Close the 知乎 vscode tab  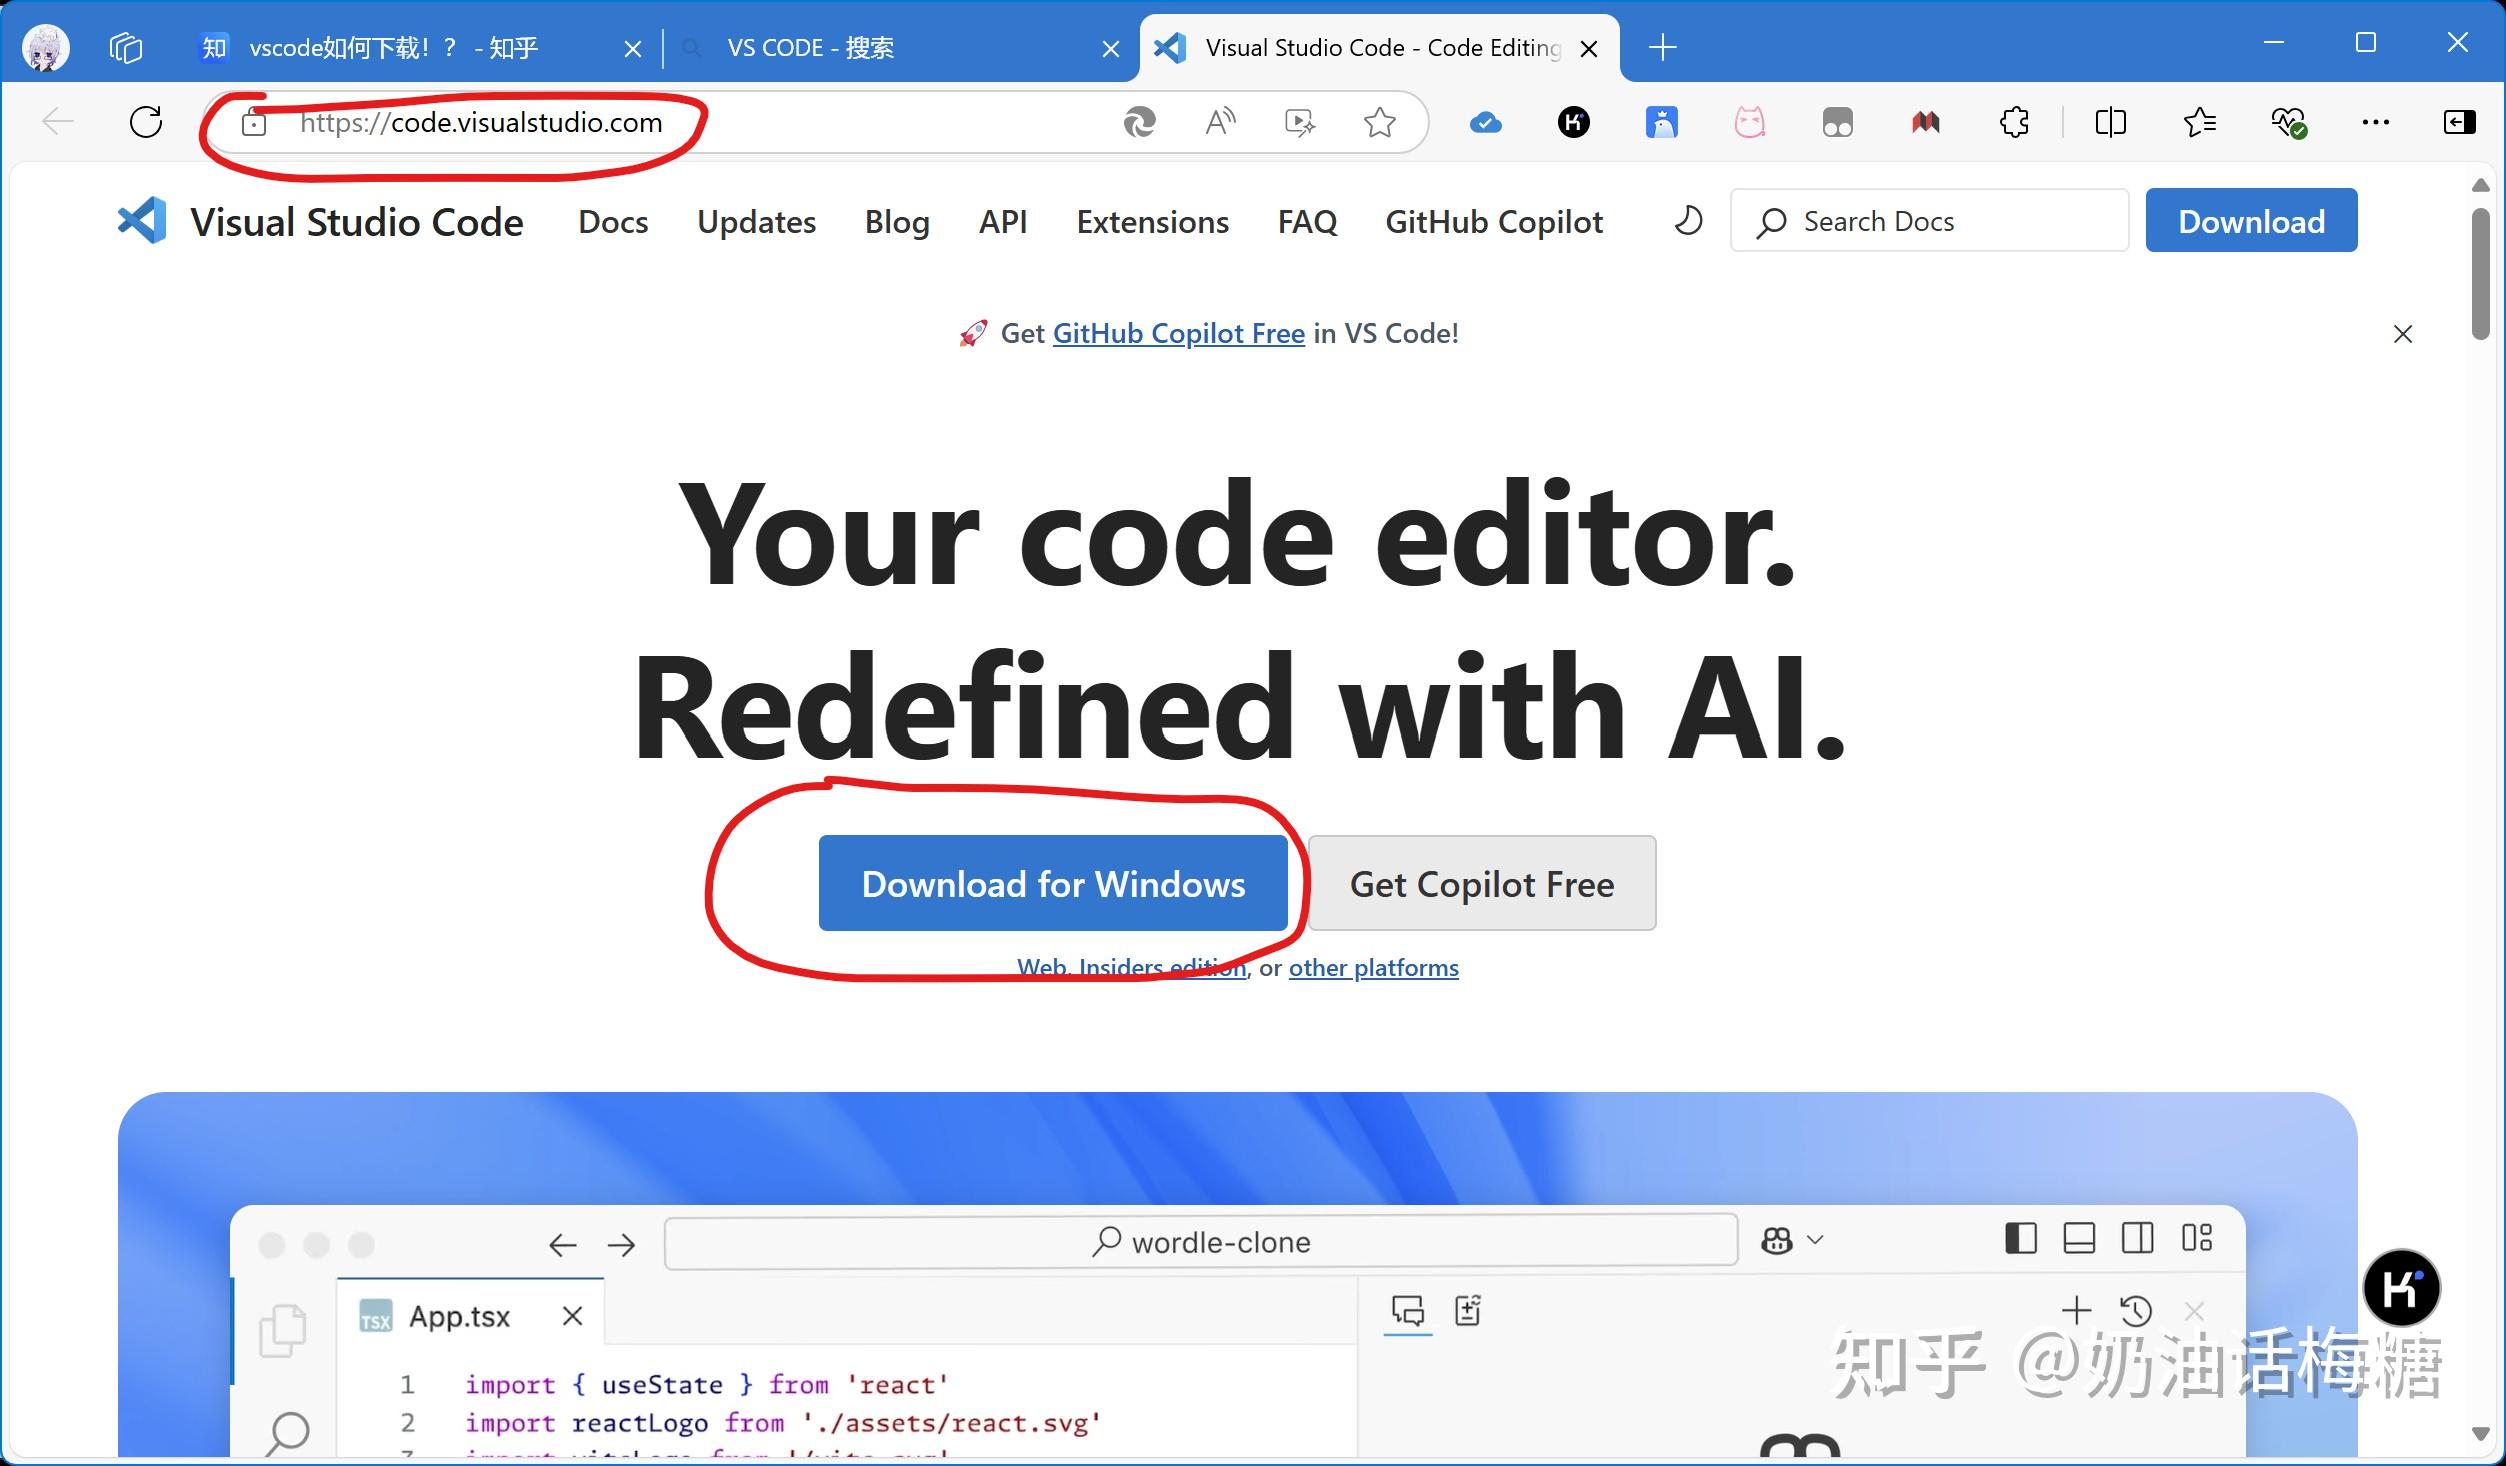point(633,48)
